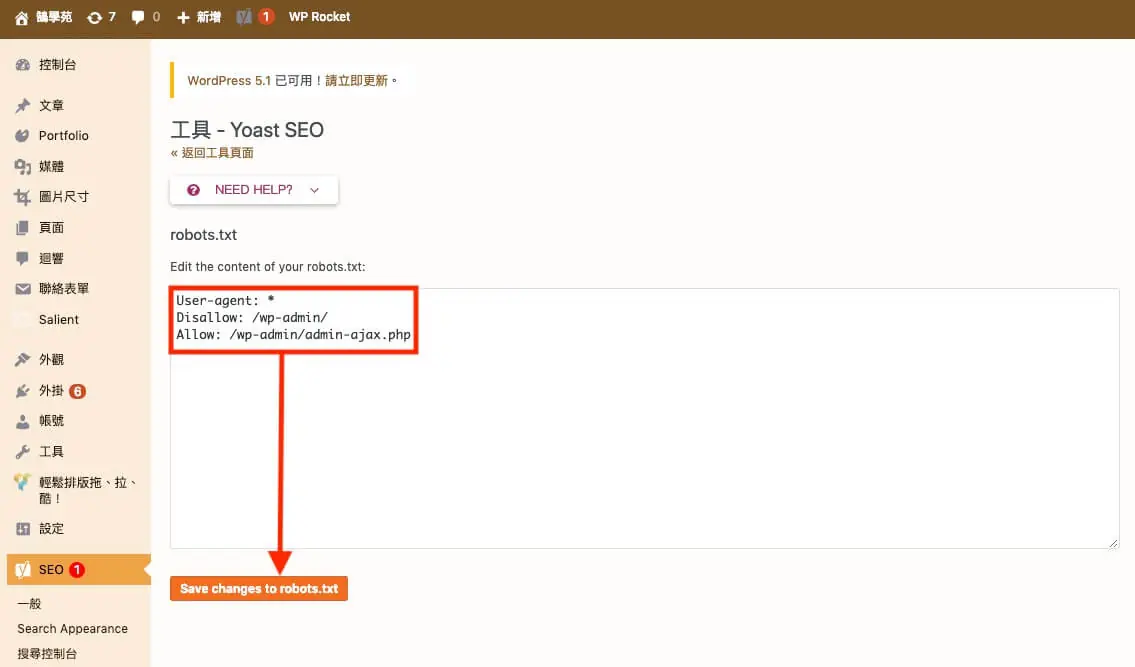
Task: Open the Yoast icon in admin bar
Action: tap(244, 17)
